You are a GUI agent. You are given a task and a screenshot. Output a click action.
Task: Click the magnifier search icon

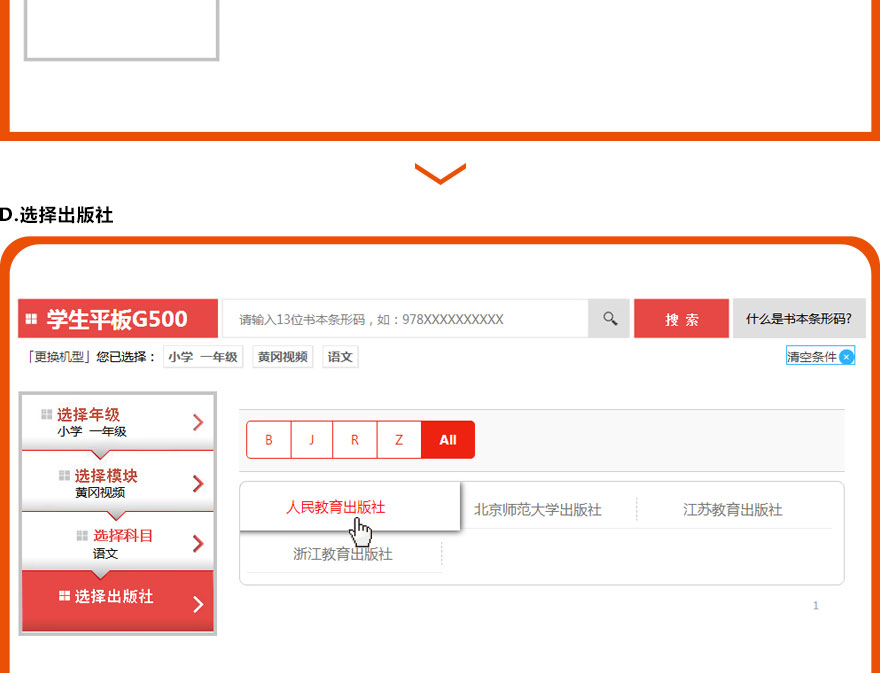pyautogui.click(x=610, y=318)
